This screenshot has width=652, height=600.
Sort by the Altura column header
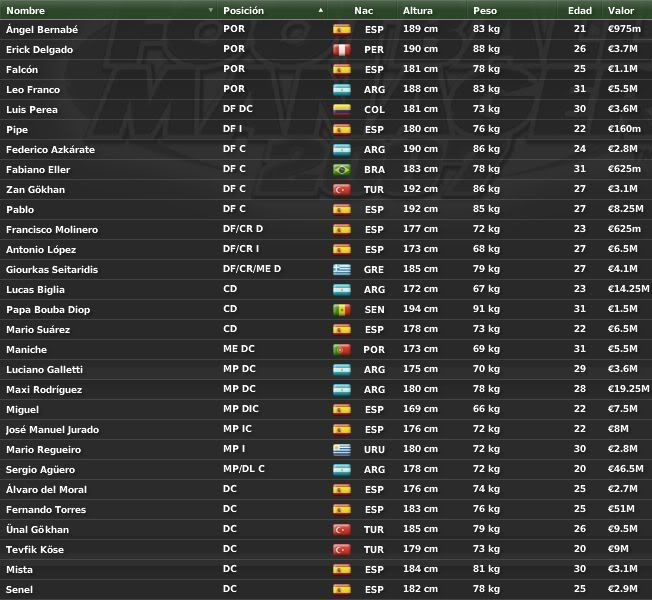coord(417,10)
